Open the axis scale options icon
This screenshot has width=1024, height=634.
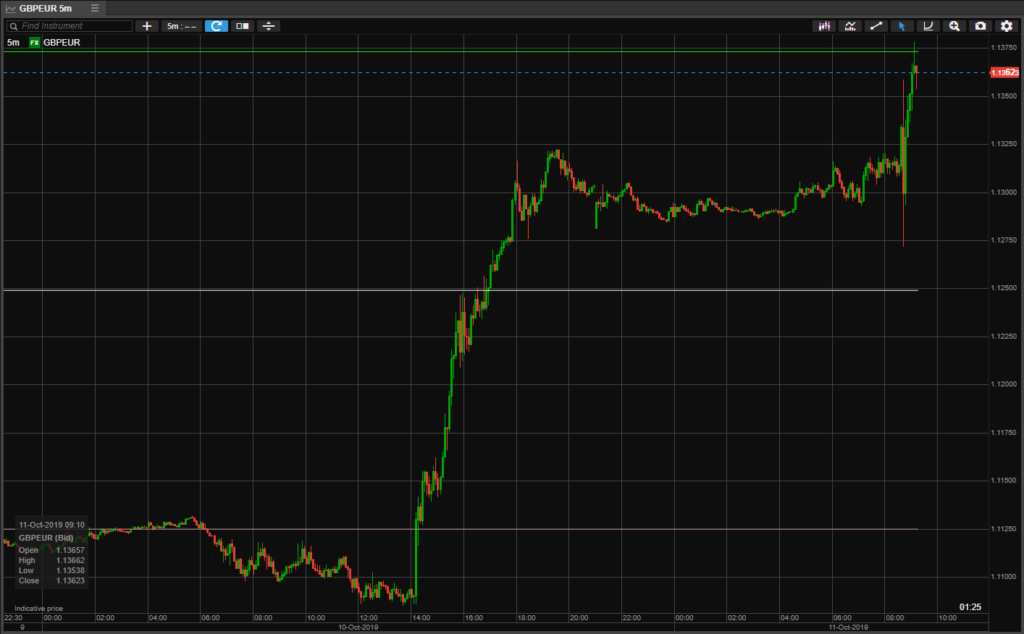[x=928, y=26]
